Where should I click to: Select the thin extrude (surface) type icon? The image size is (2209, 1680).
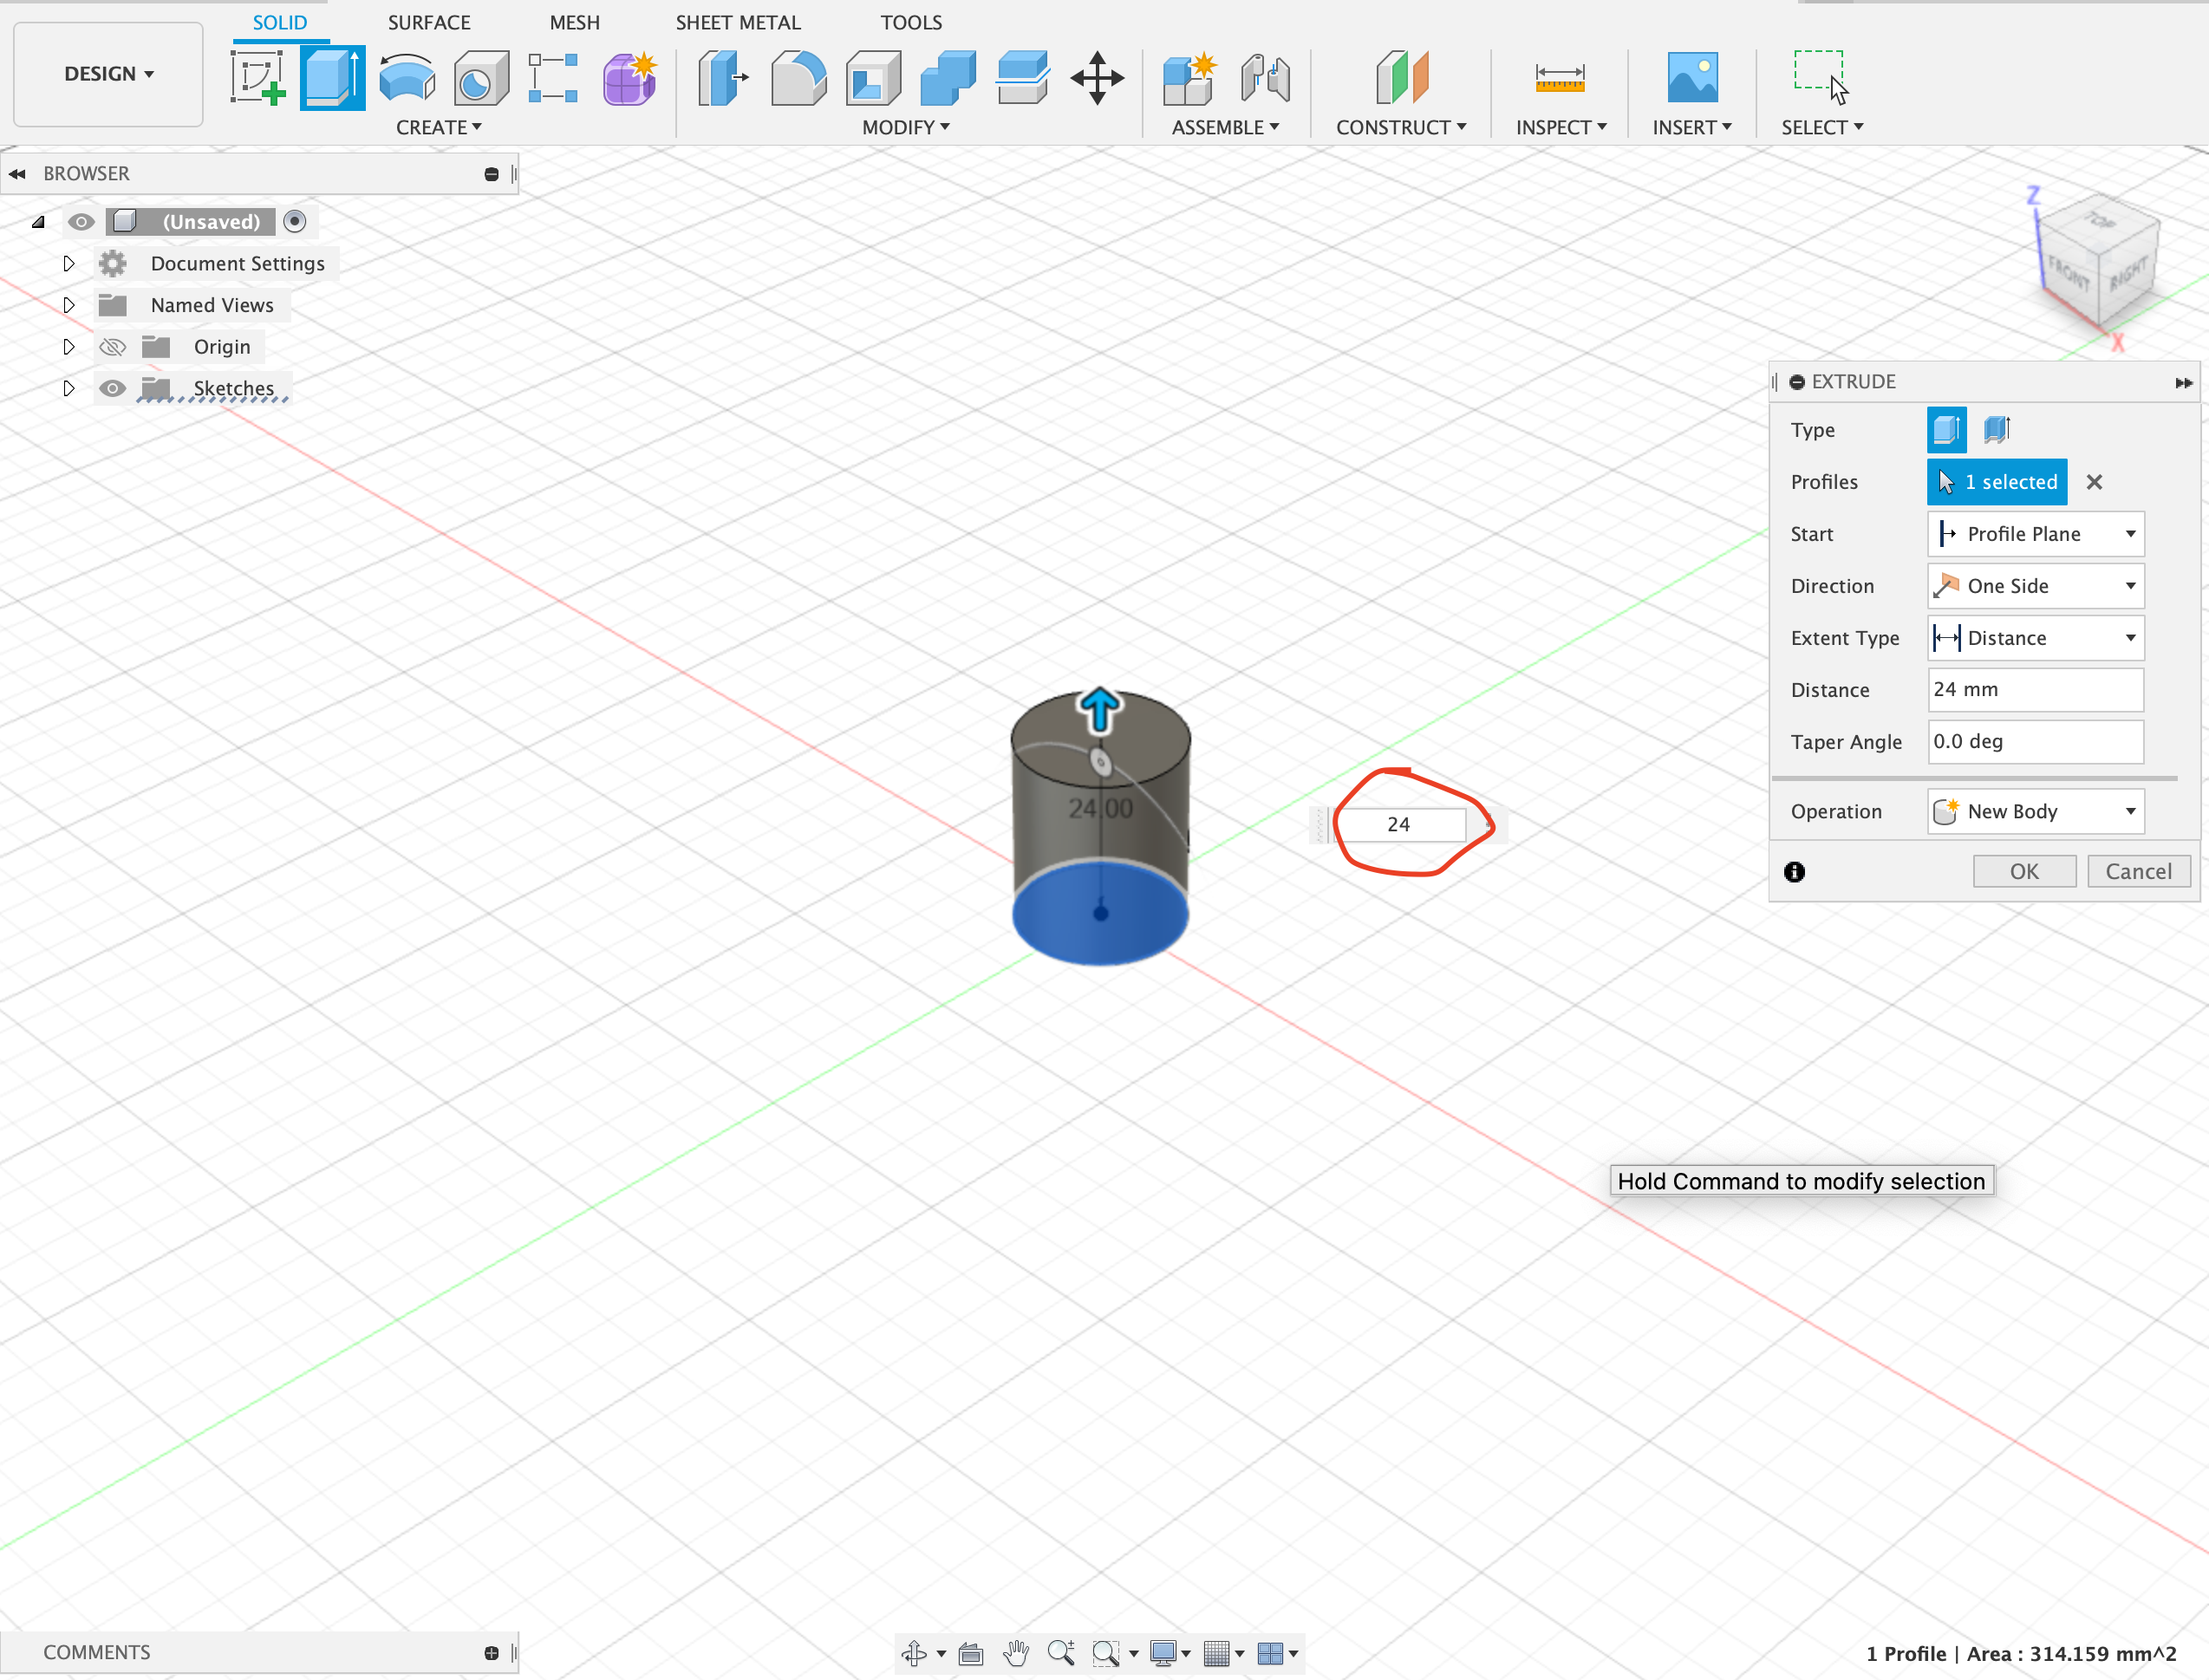pos(1996,429)
